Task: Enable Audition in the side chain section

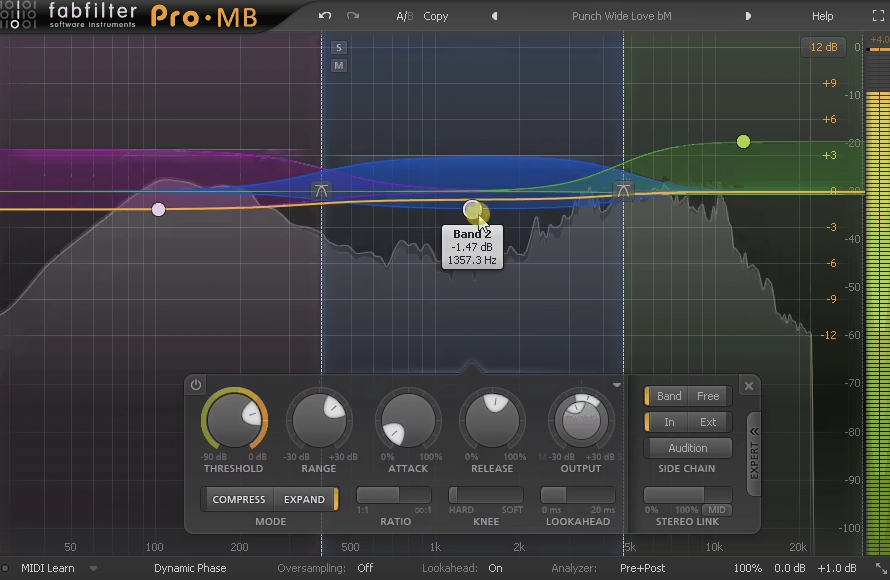Action: (x=687, y=447)
